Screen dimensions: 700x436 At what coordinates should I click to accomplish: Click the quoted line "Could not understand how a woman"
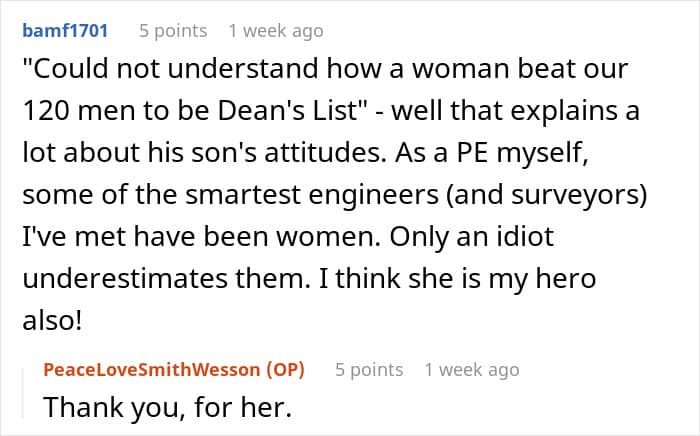[x=204, y=69]
